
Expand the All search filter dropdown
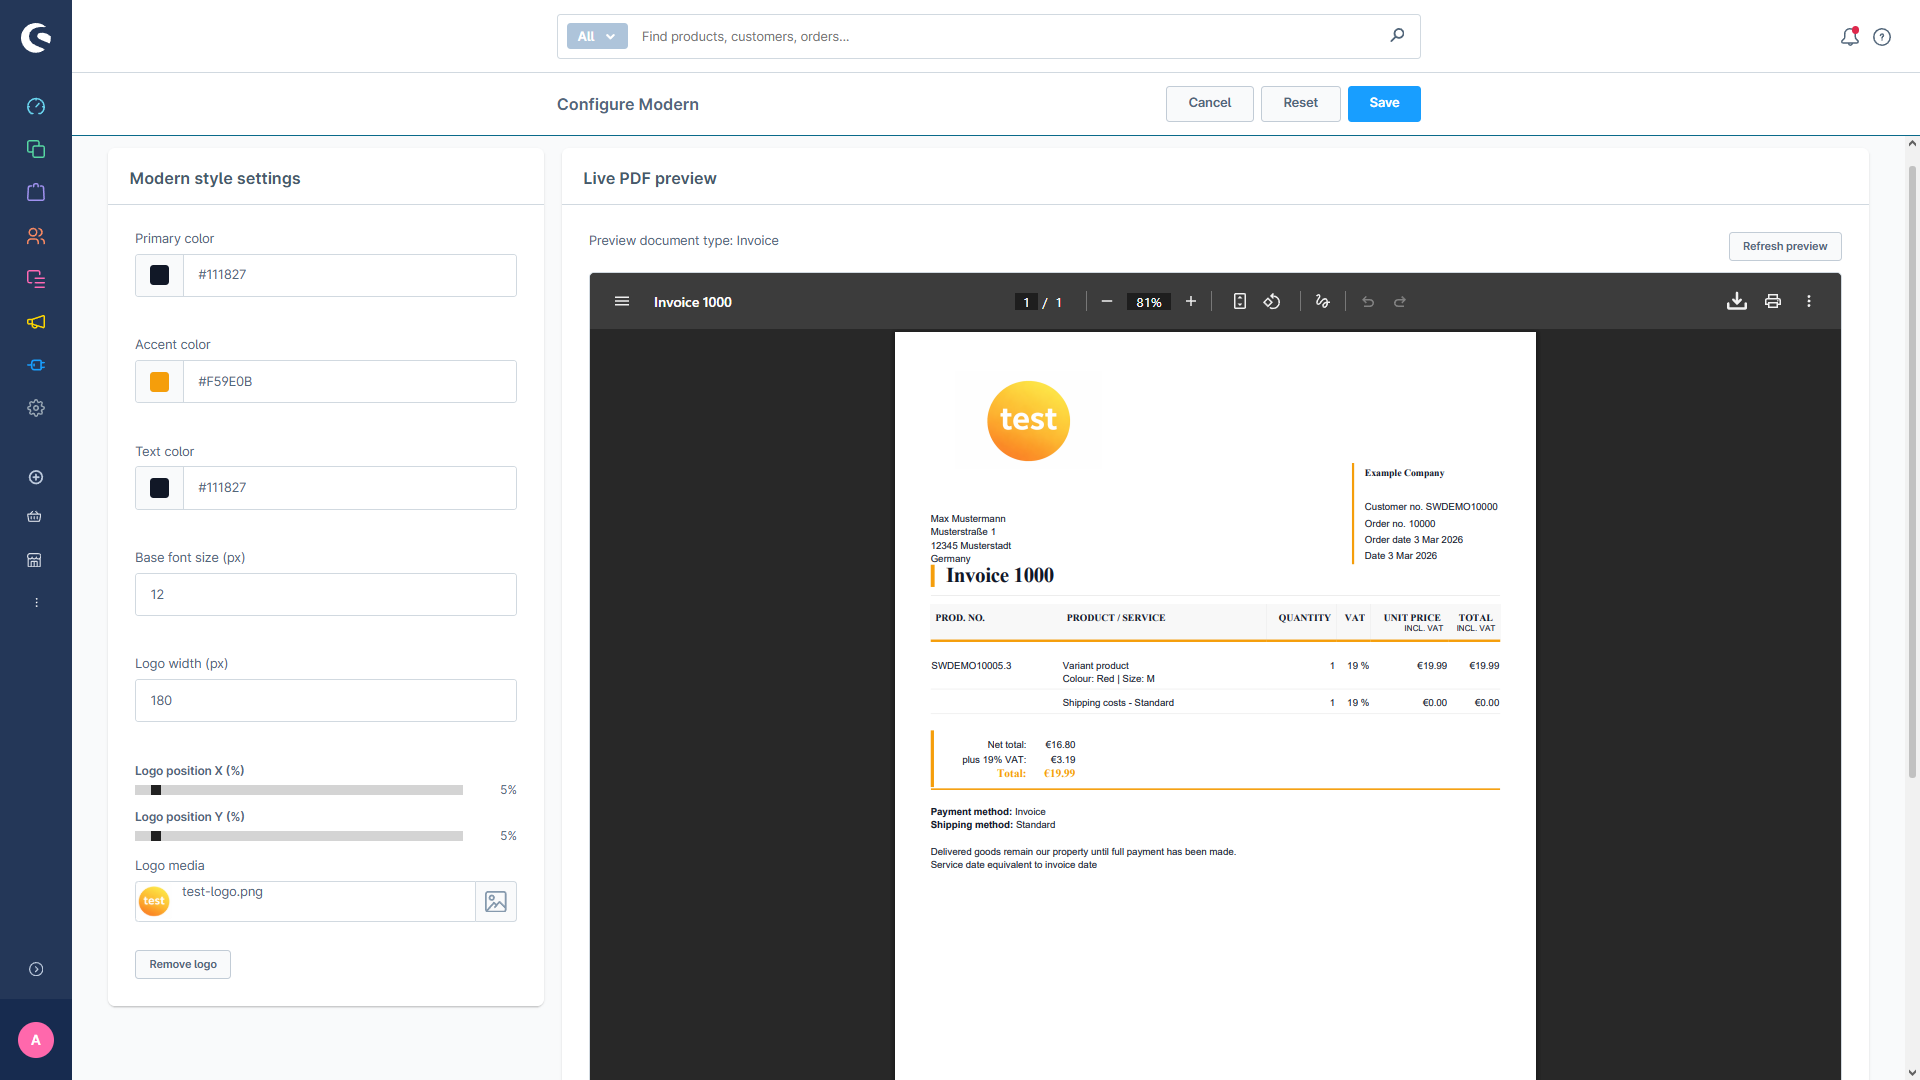coord(597,37)
